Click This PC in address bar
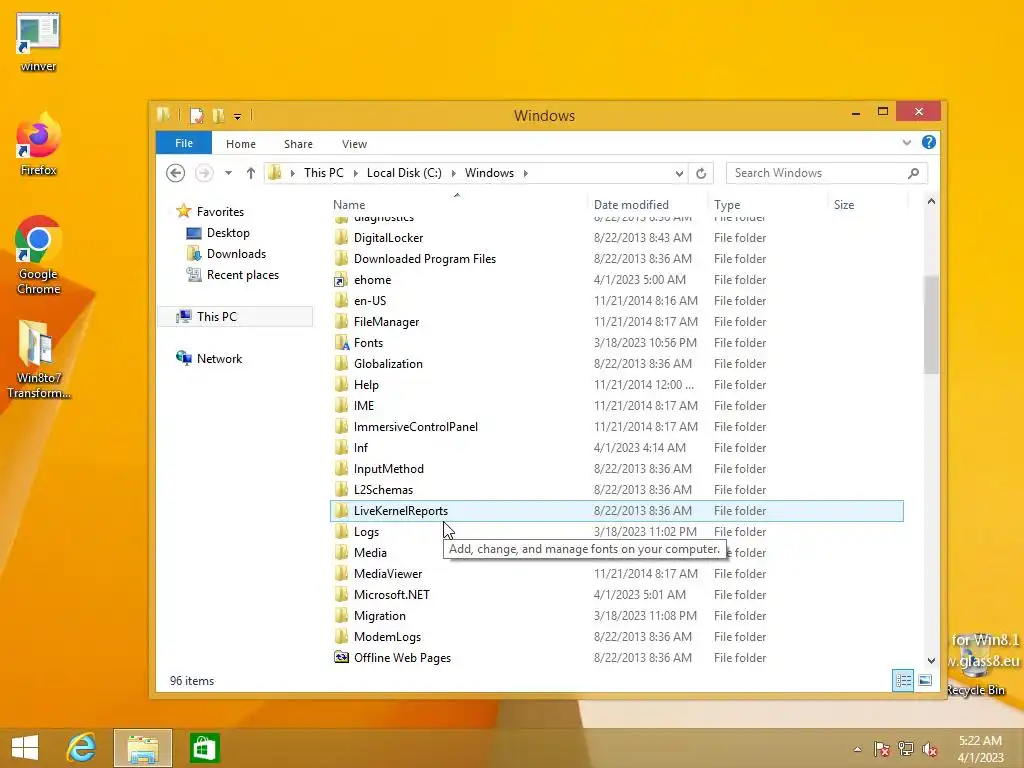 [323, 173]
